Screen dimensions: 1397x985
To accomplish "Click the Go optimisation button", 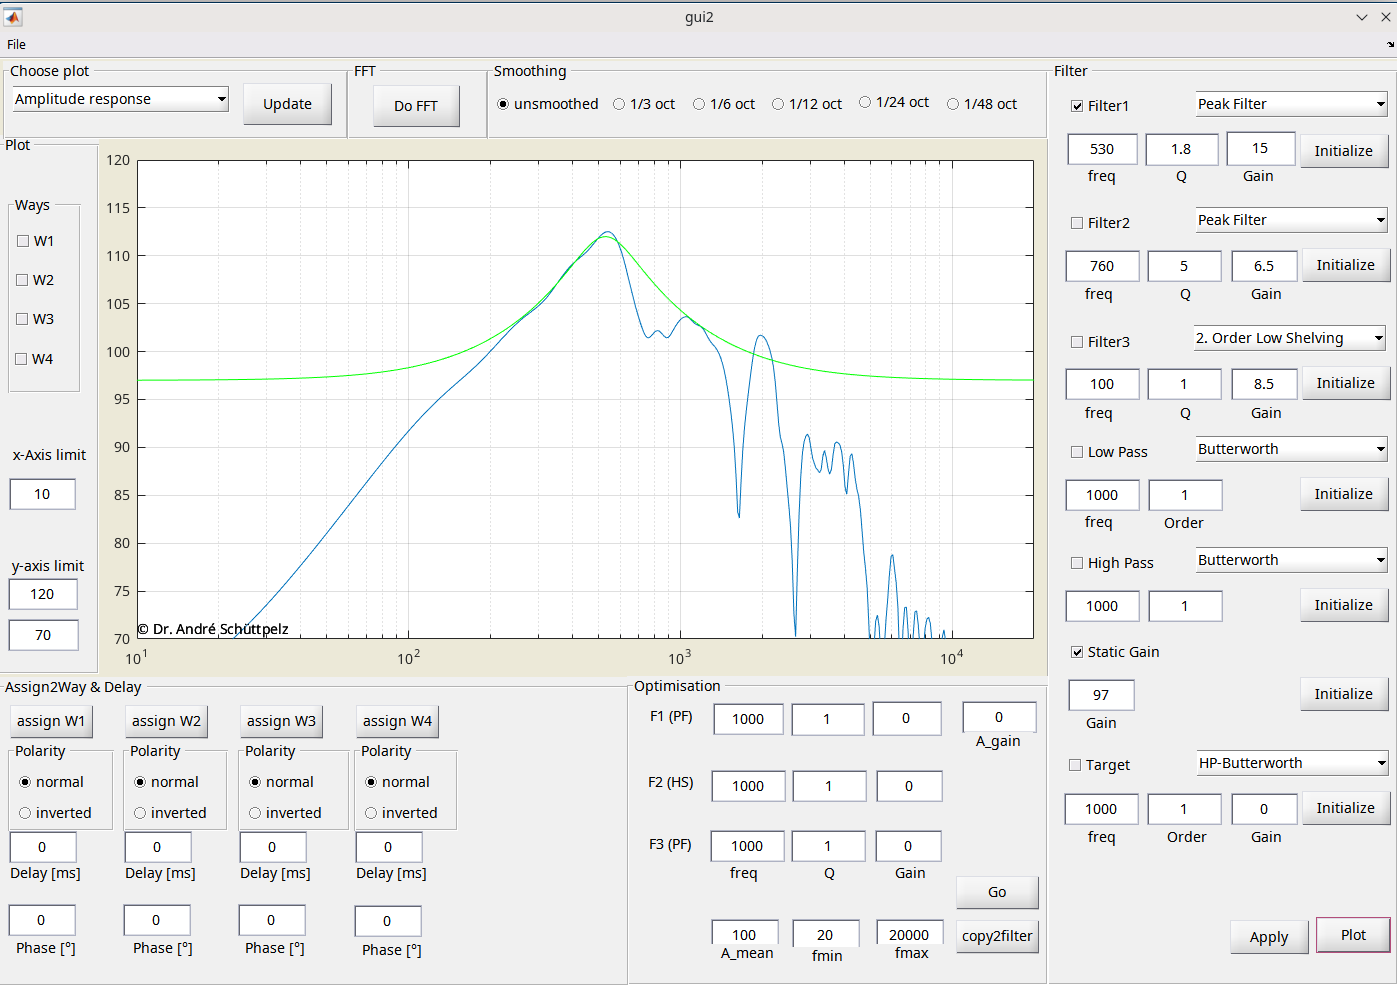I will click(997, 892).
